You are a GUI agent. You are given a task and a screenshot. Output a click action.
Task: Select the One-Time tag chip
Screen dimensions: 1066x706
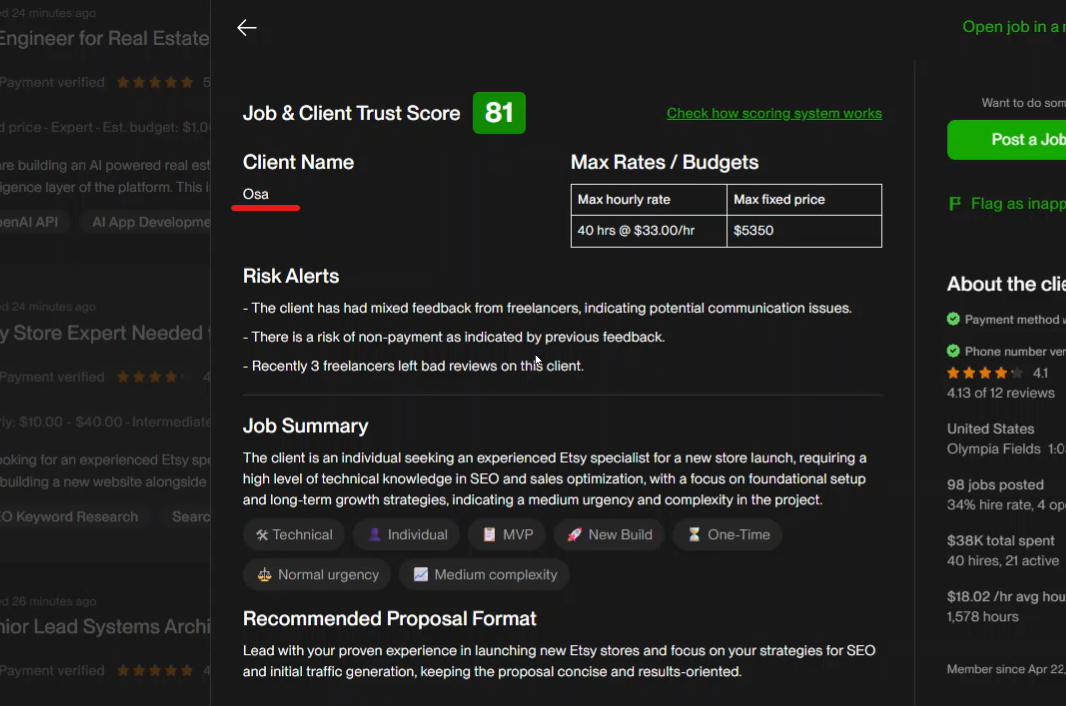(727, 535)
